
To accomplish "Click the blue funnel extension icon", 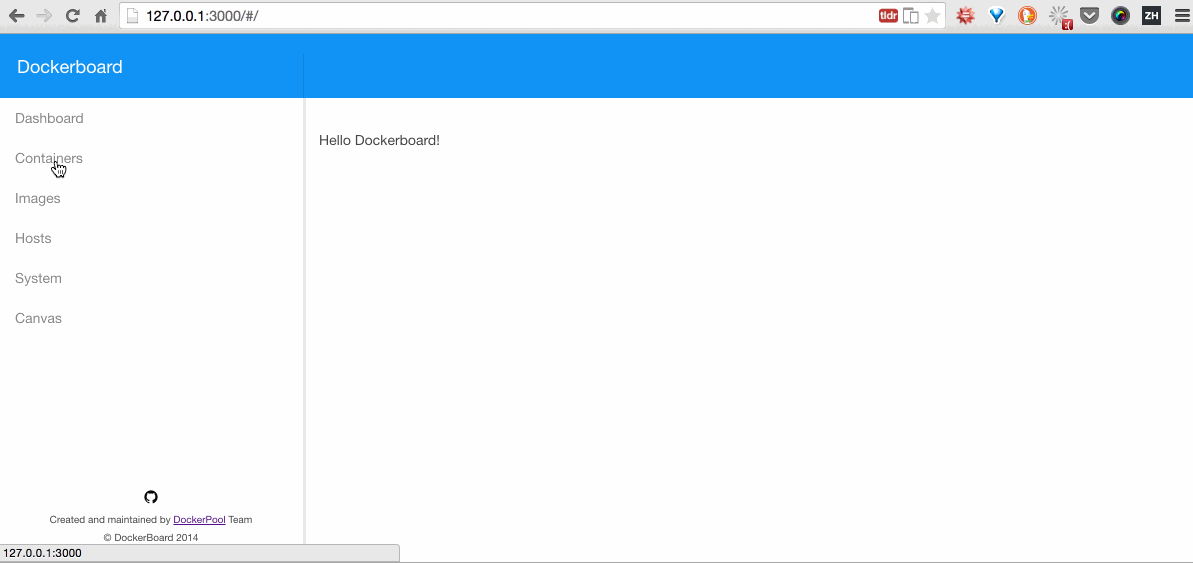I will click(997, 15).
